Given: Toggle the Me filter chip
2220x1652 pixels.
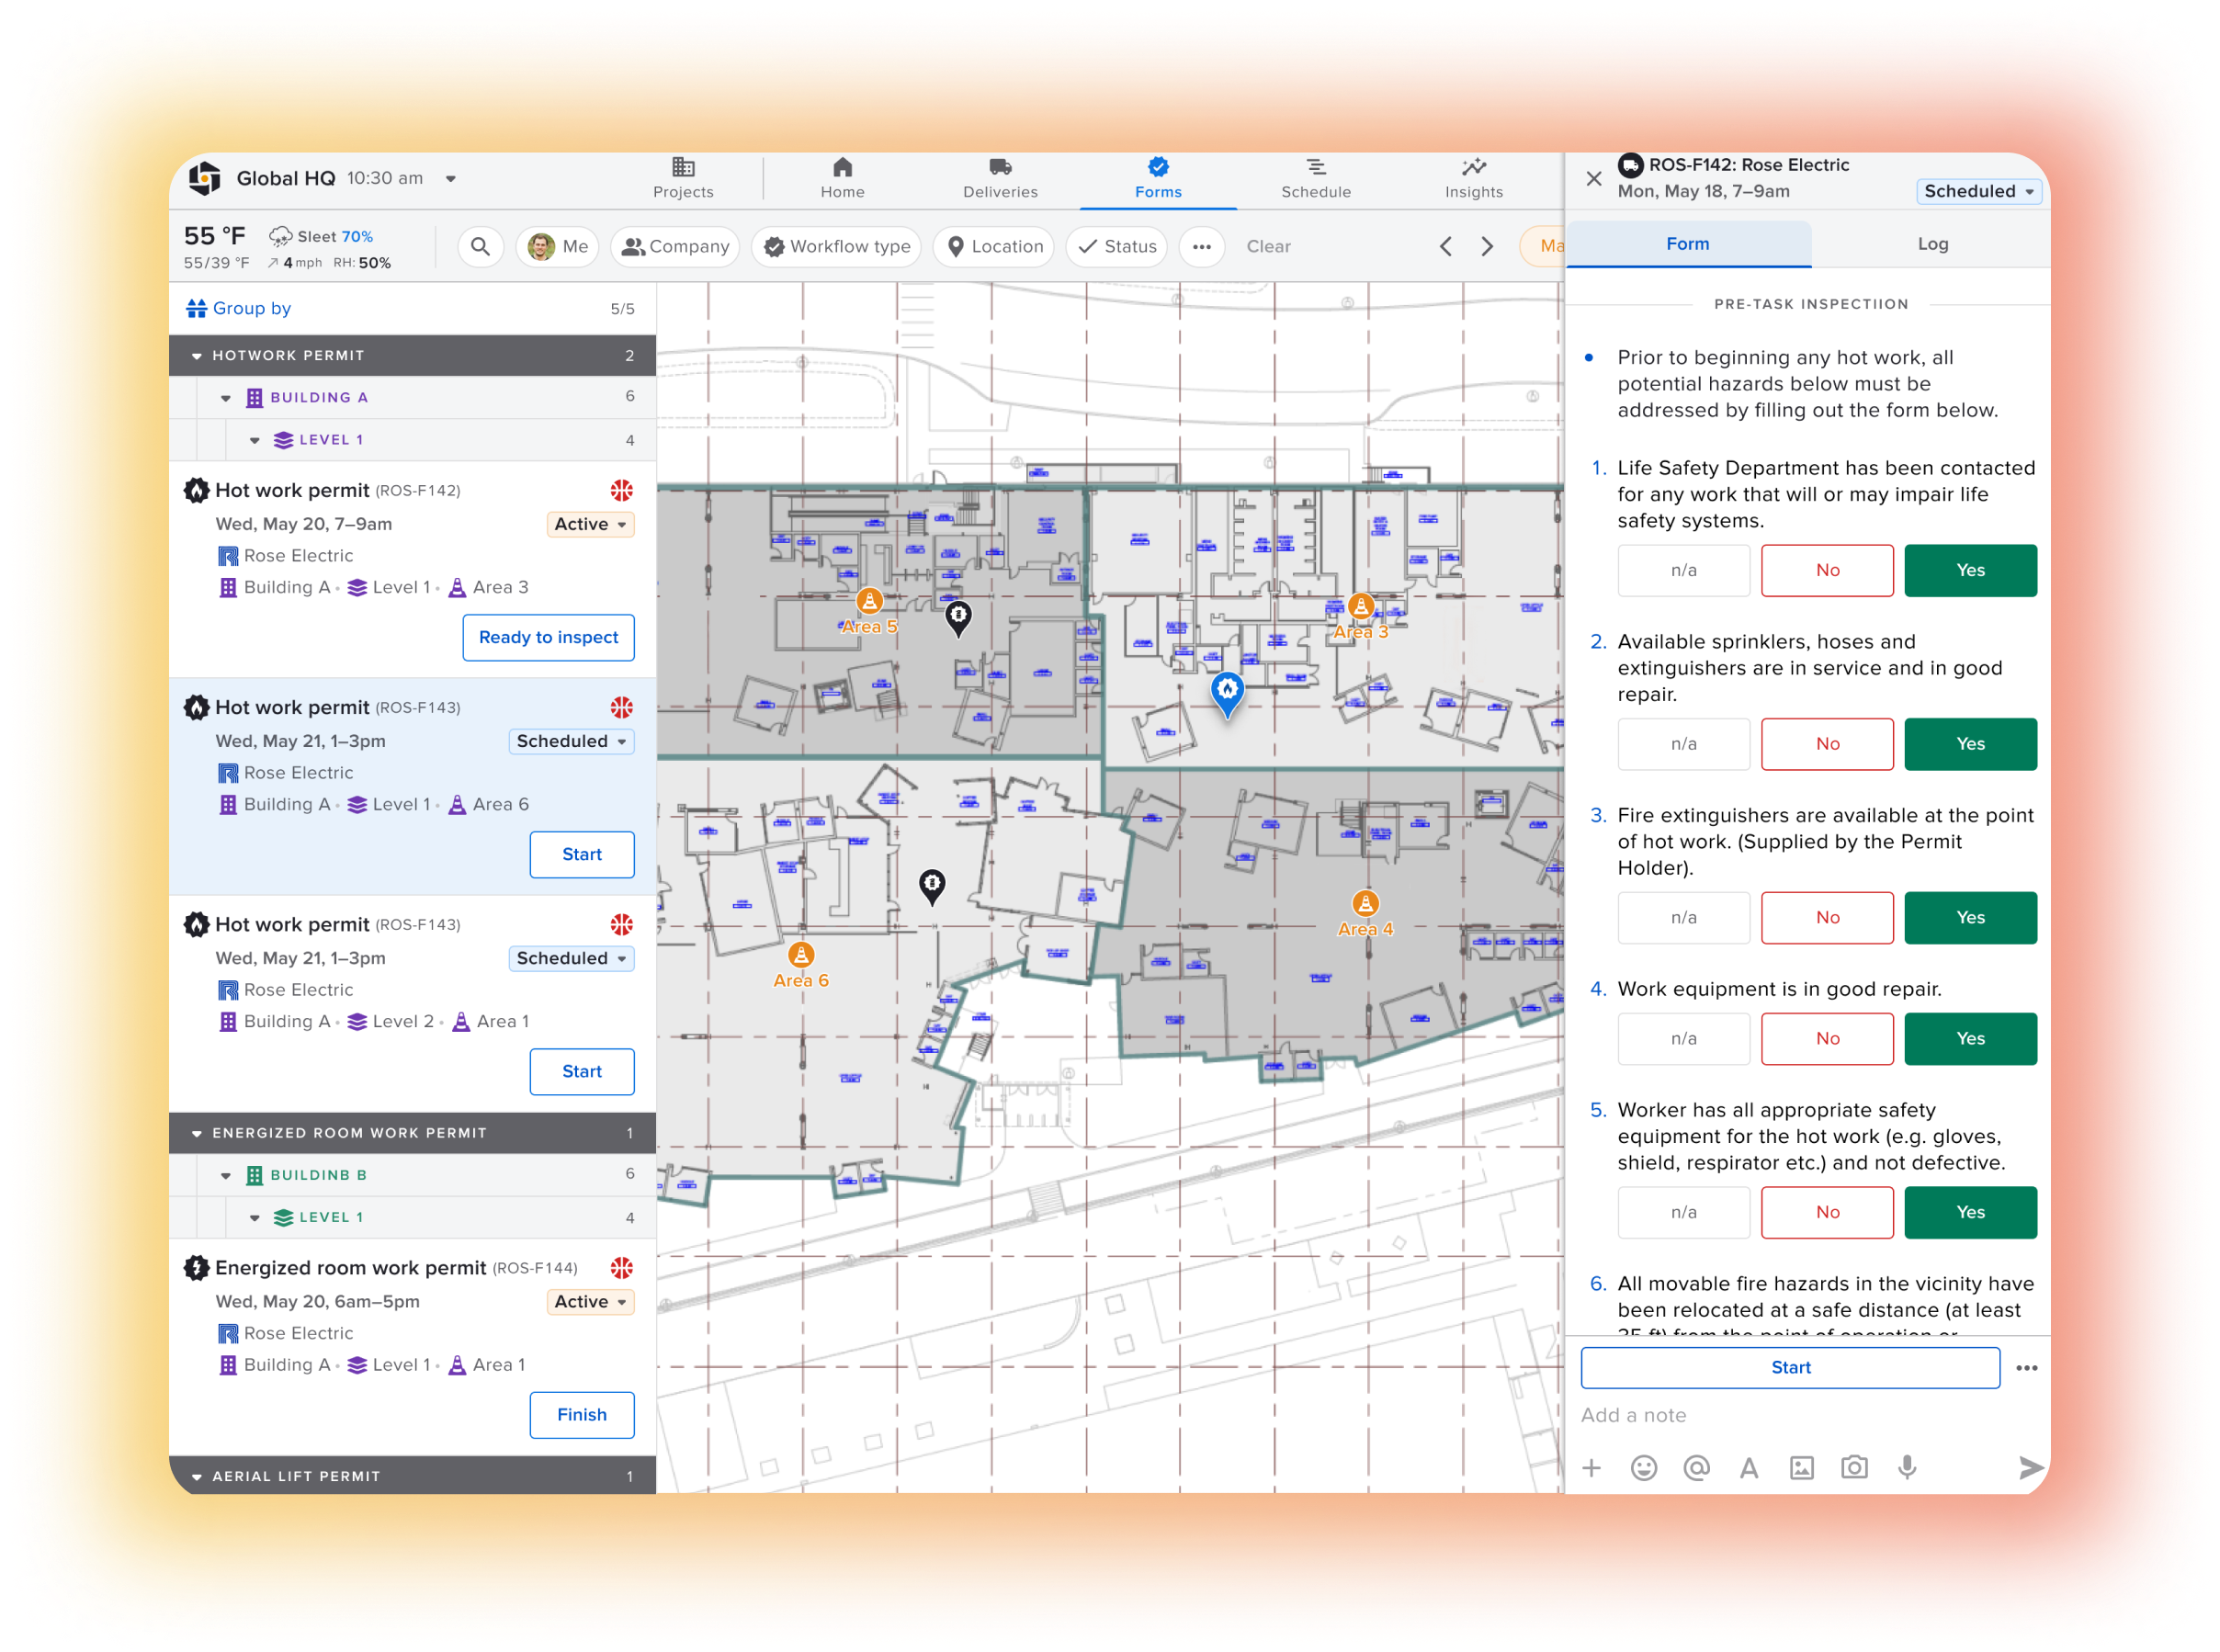Looking at the screenshot, I should [557, 246].
